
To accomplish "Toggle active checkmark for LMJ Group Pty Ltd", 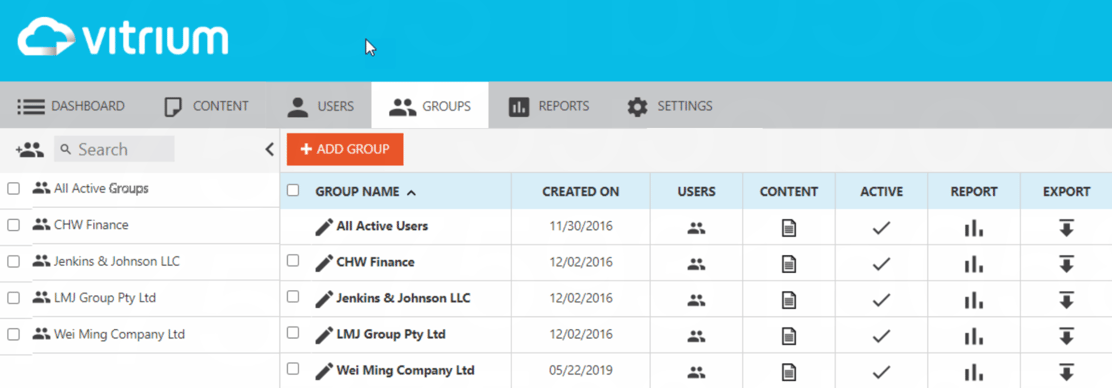I will (x=881, y=336).
